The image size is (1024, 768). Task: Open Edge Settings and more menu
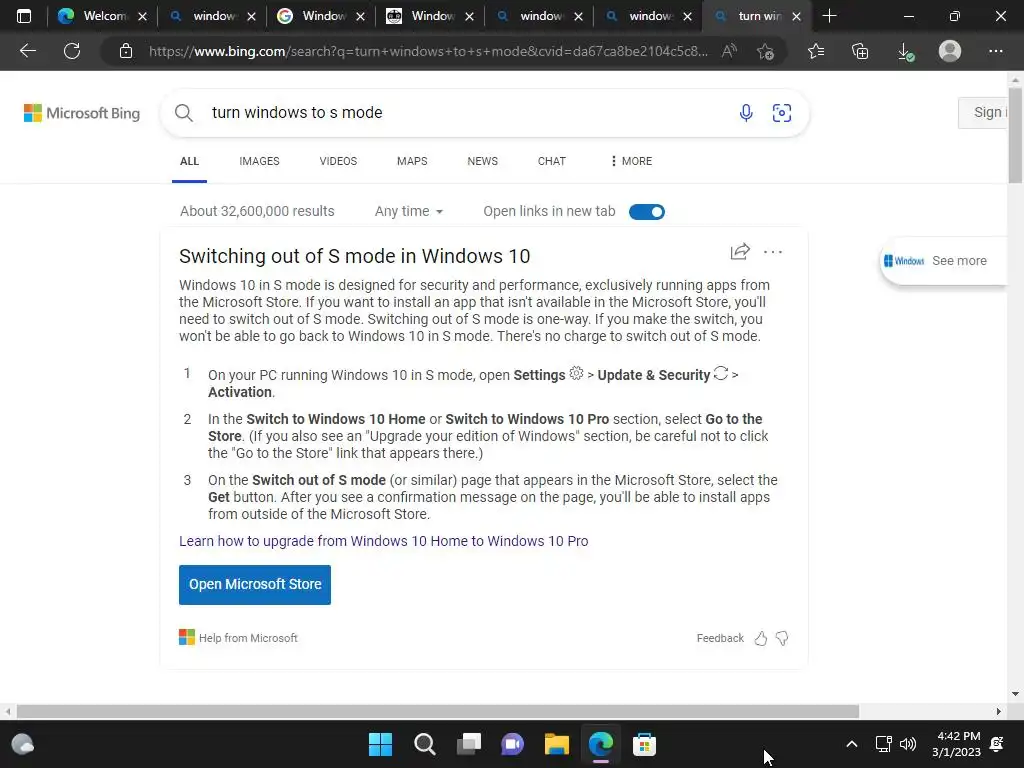(x=995, y=51)
